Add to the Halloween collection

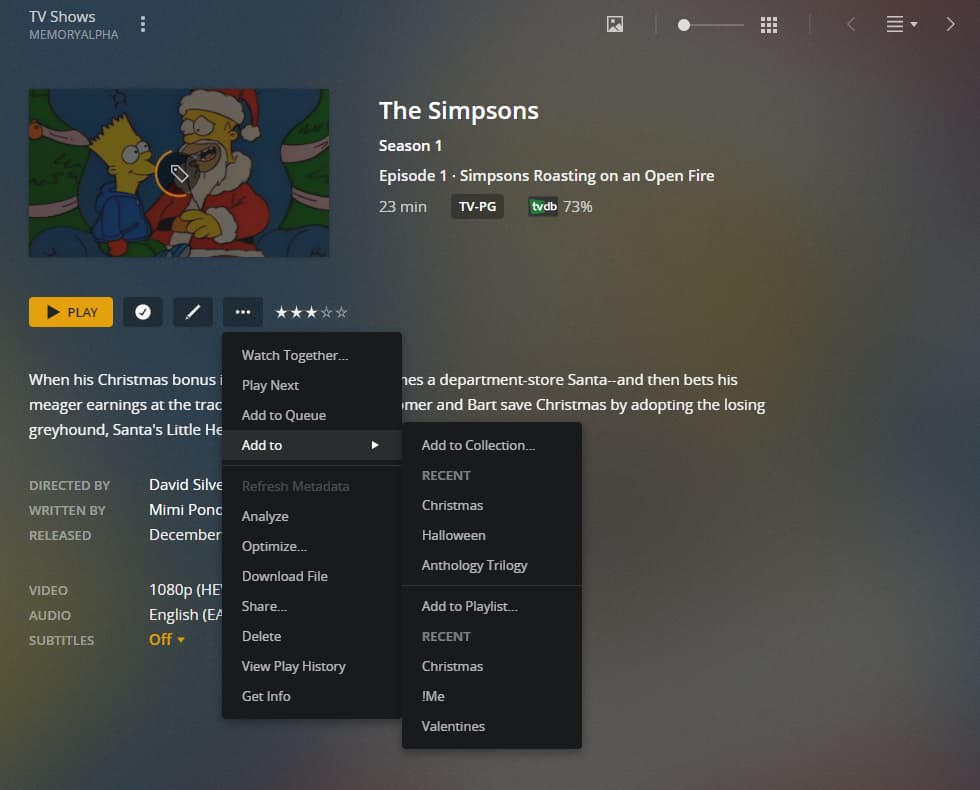pyautogui.click(x=492, y=535)
